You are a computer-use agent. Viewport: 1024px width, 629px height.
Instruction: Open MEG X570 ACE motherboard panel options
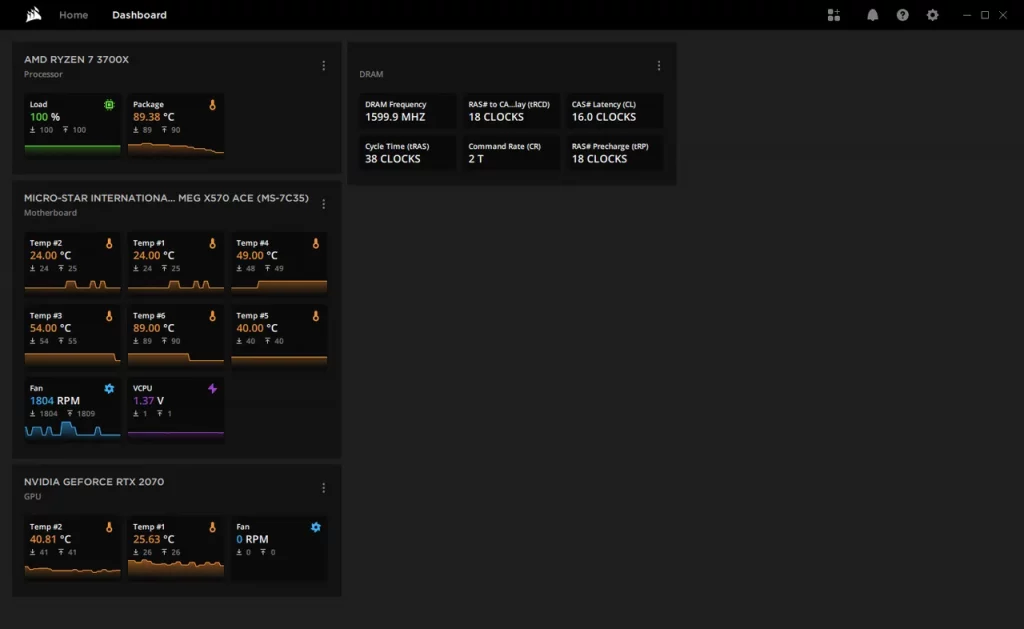(x=323, y=204)
